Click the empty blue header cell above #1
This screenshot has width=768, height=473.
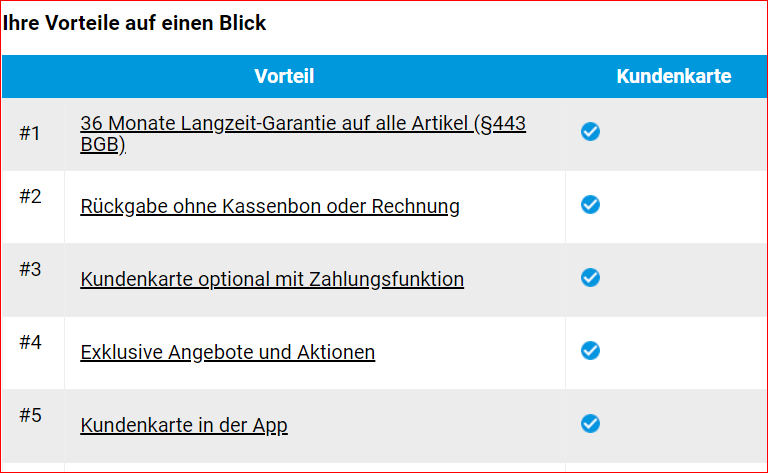[x=33, y=77]
